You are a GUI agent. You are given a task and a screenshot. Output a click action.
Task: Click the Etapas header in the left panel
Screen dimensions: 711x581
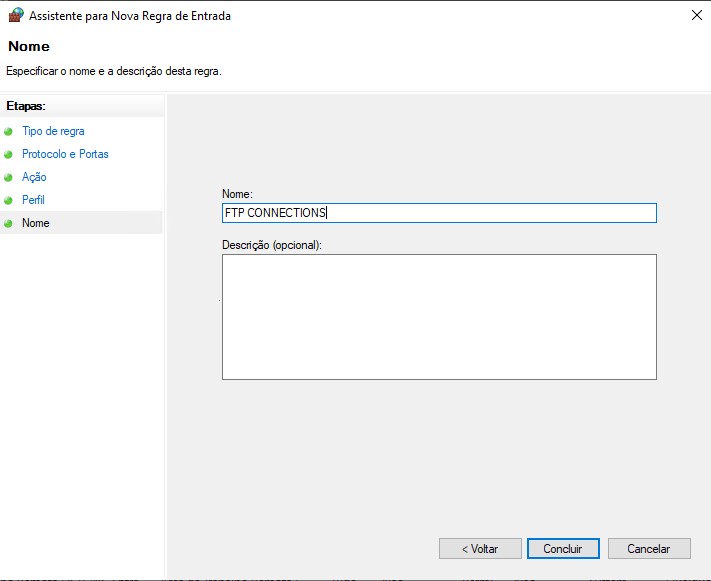26,105
